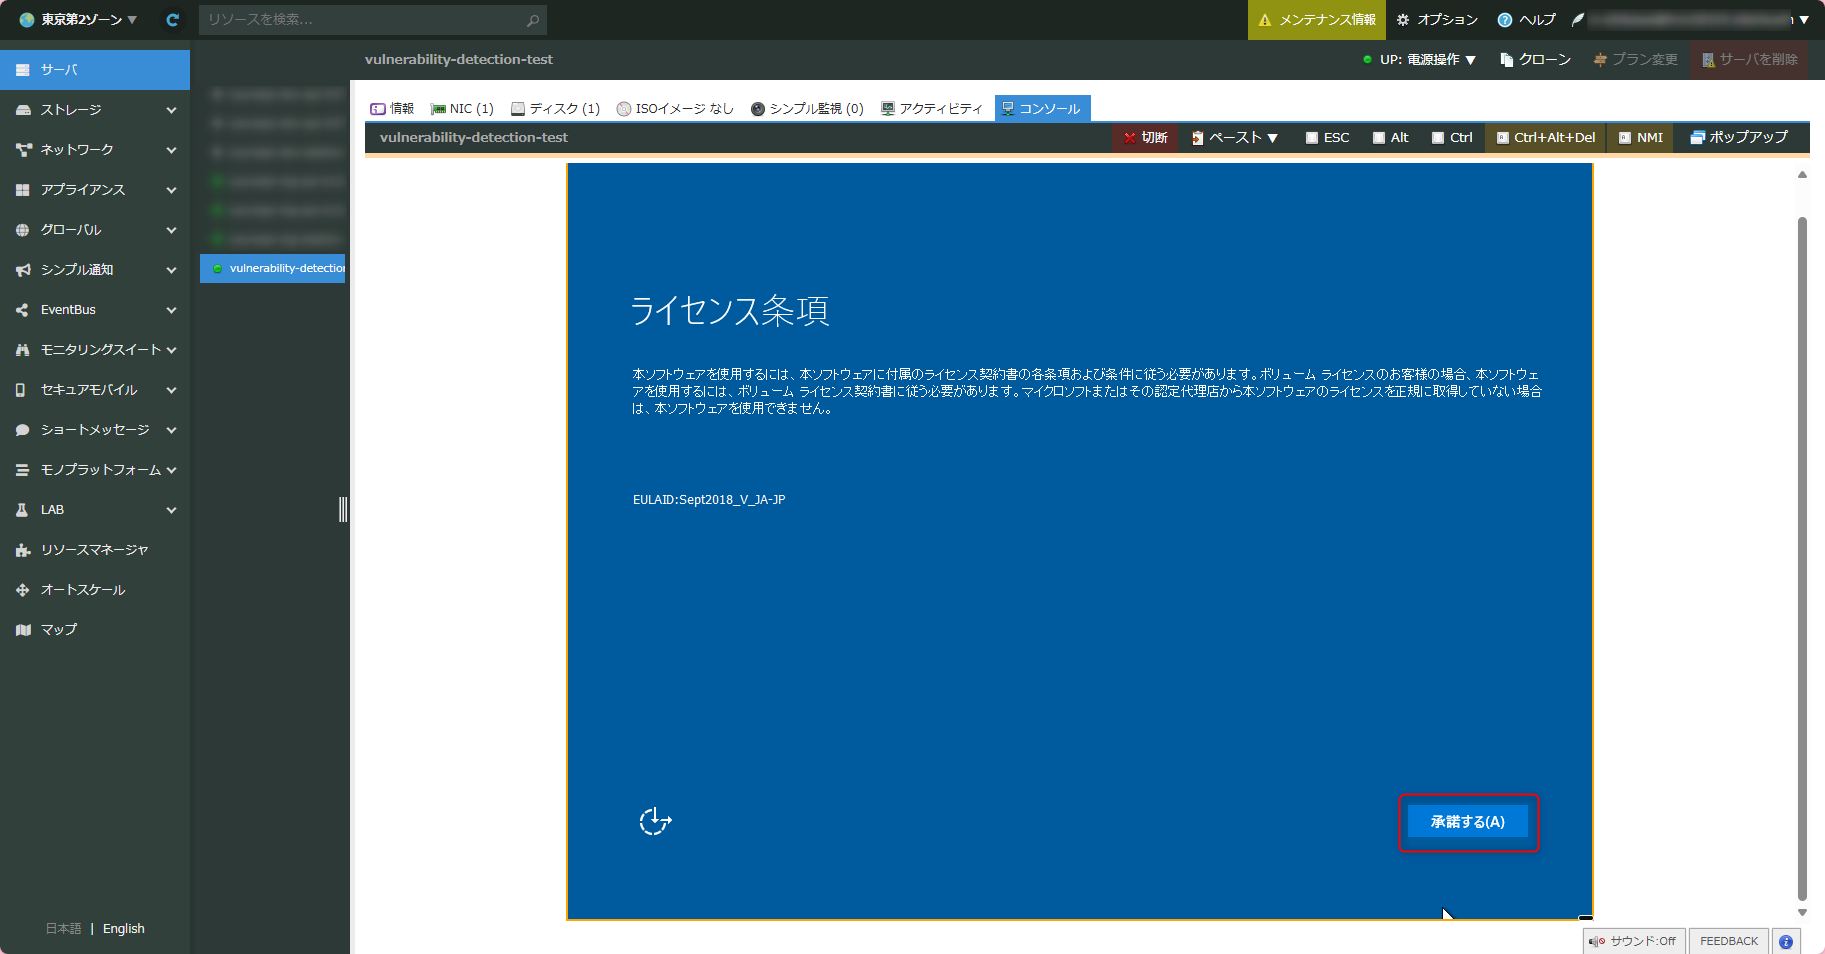The width and height of the screenshot is (1825, 954).
Task: Open the console in a ポップアップ window
Action: [1739, 137]
